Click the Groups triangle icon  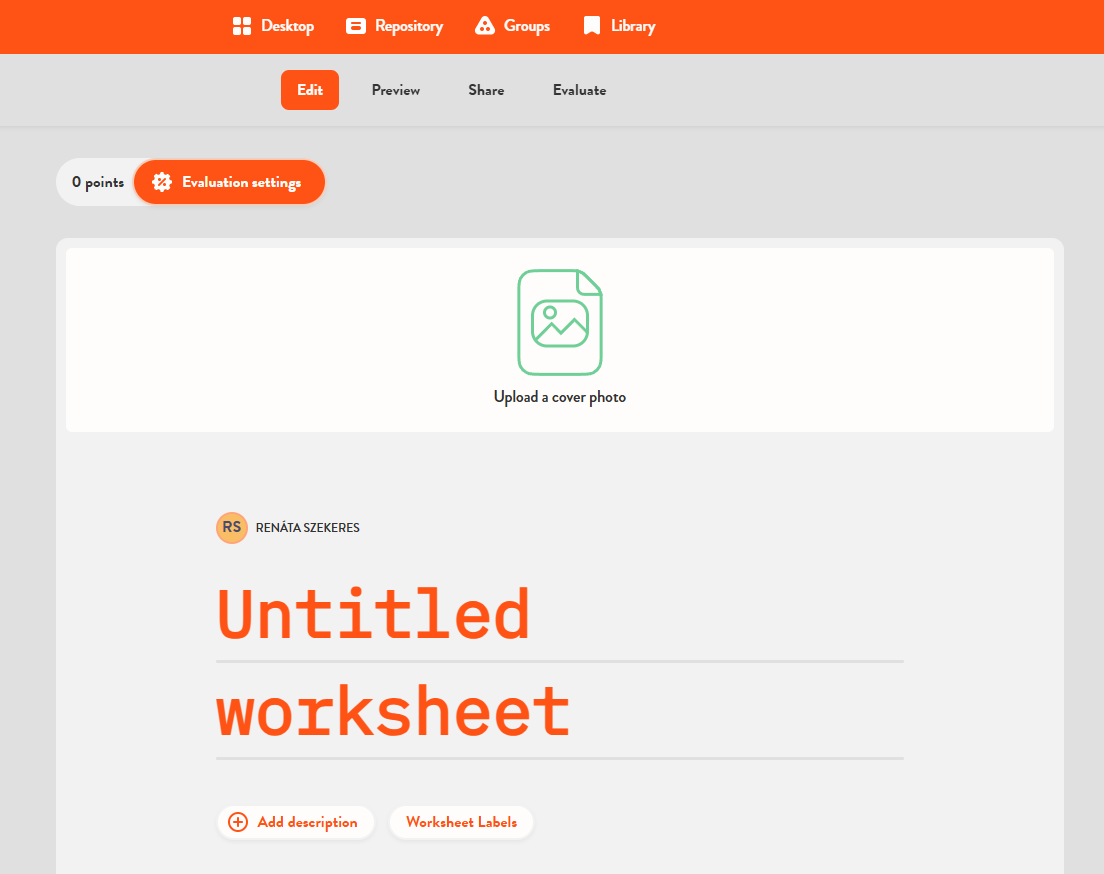coord(485,26)
